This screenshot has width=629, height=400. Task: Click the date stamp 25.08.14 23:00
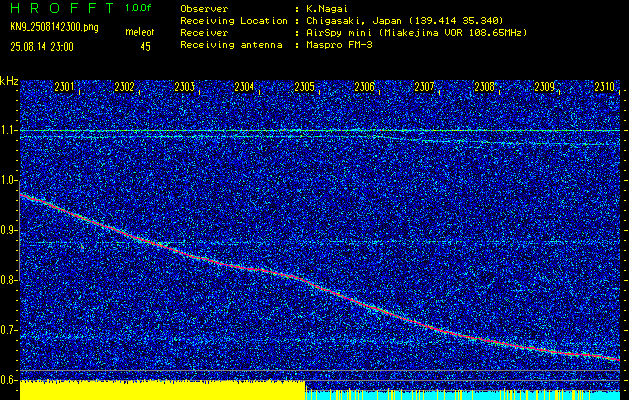point(42,47)
